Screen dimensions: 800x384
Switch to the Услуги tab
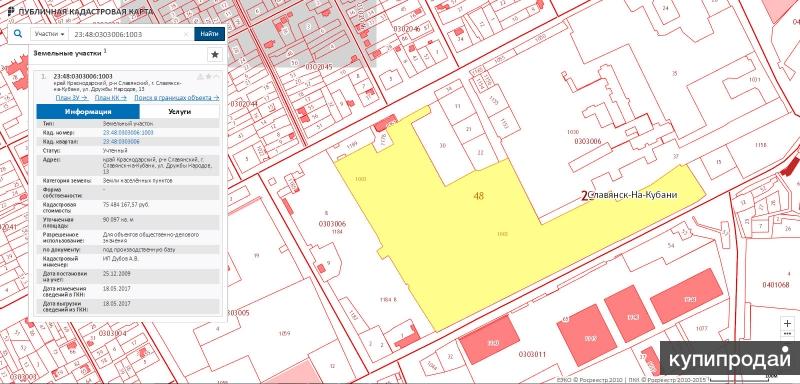click(180, 112)
